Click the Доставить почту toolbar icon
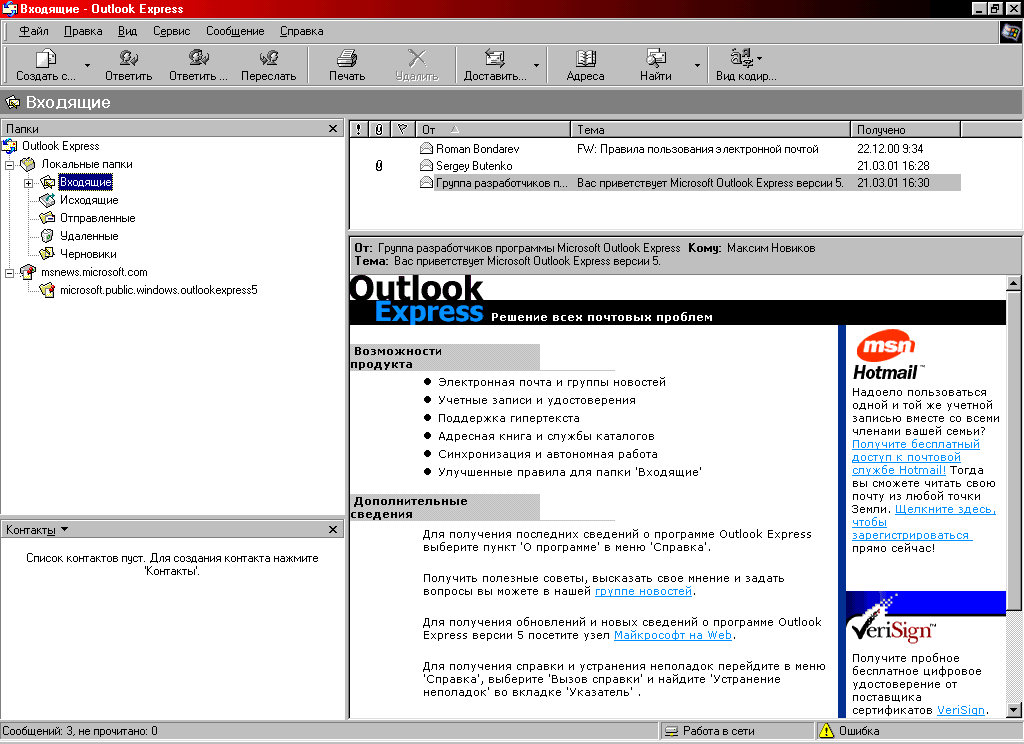Screen dimensions: 1024x744 (x=494, y=58)
